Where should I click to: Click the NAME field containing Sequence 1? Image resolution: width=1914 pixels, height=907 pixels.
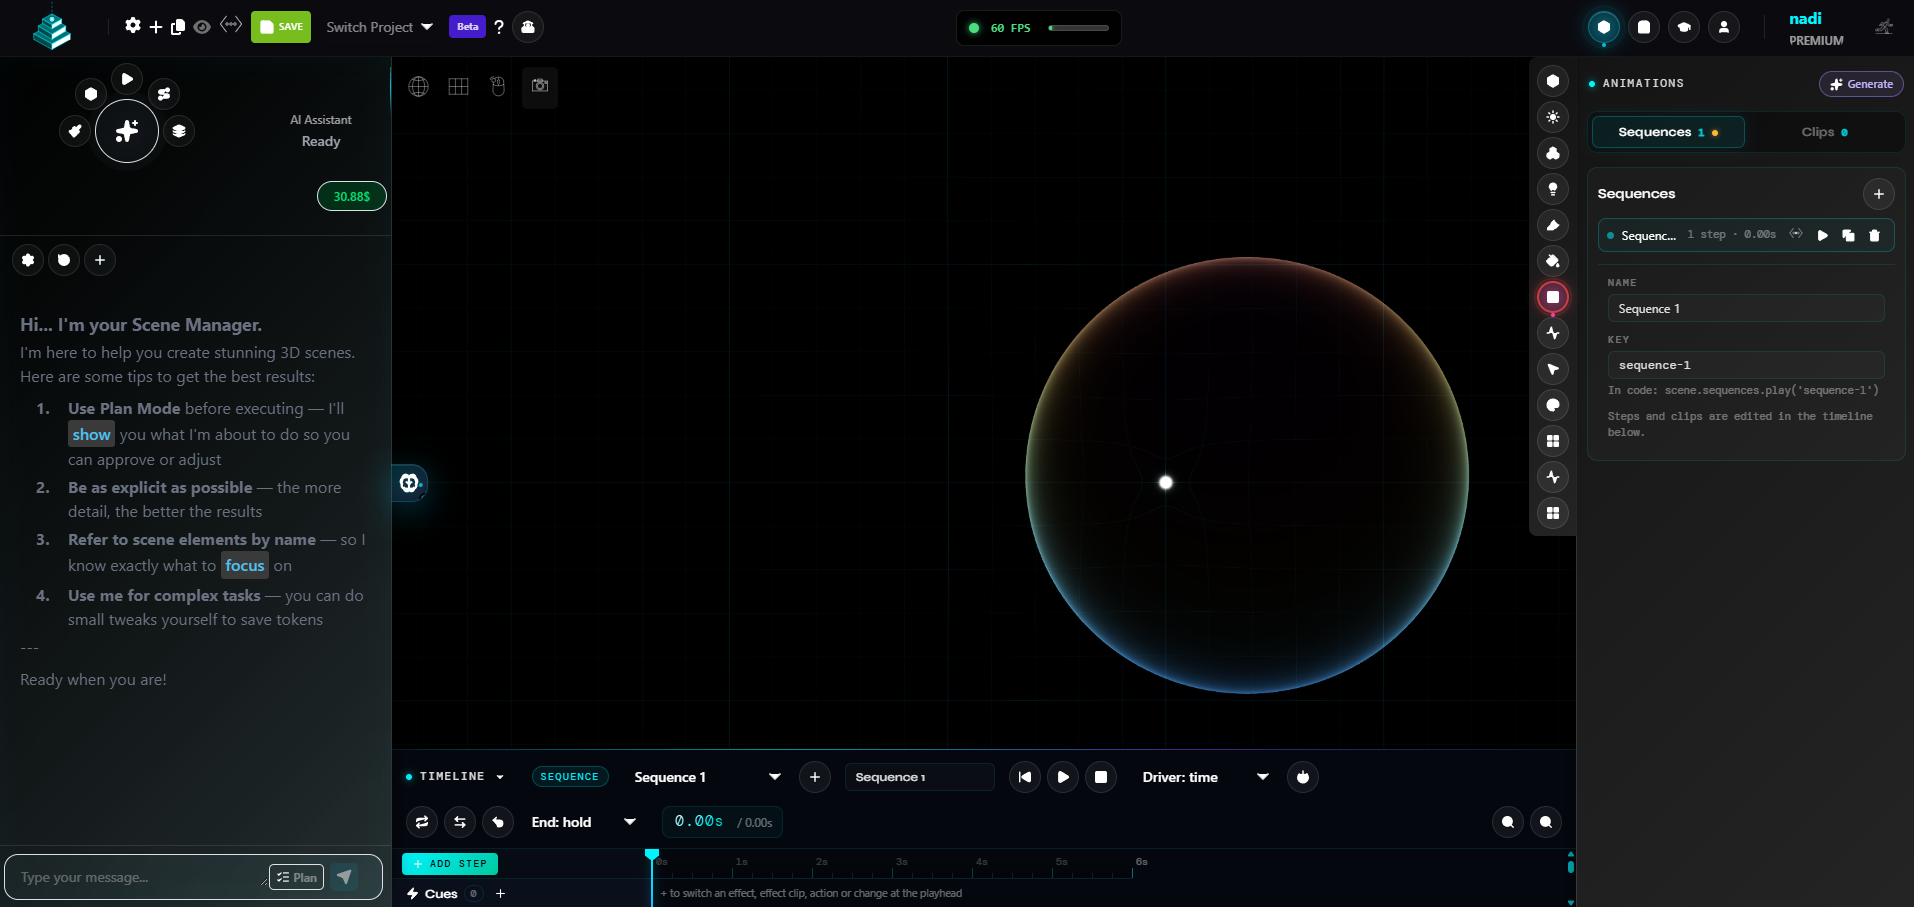click(x=1746, y=309)
